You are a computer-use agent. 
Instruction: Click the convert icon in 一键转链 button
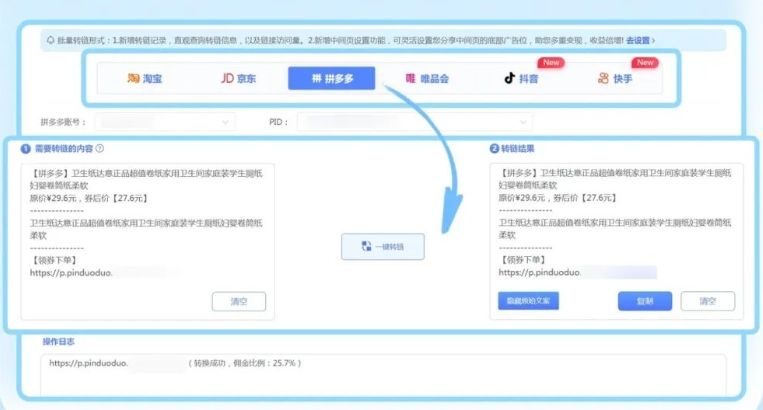(x=366, y=246)
